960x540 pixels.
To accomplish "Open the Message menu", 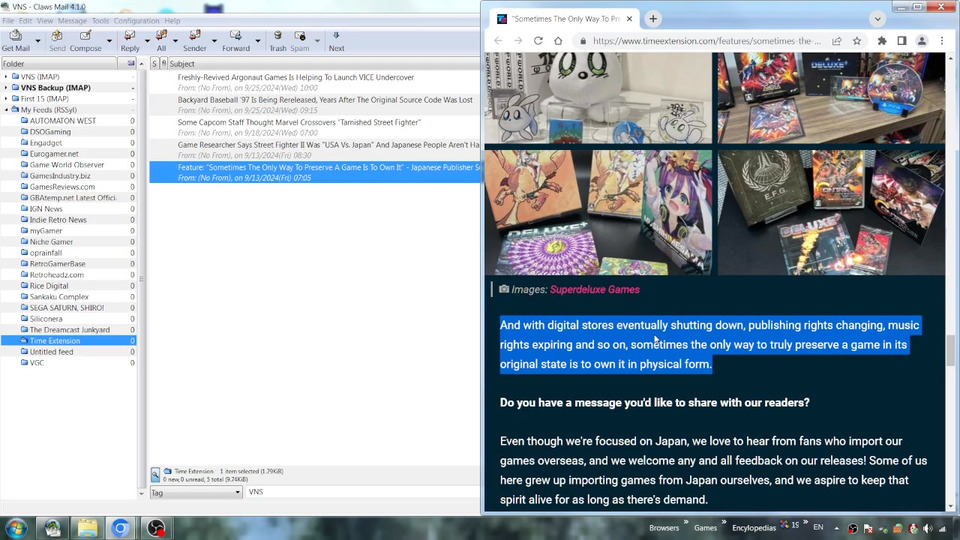I will (72, 21).
